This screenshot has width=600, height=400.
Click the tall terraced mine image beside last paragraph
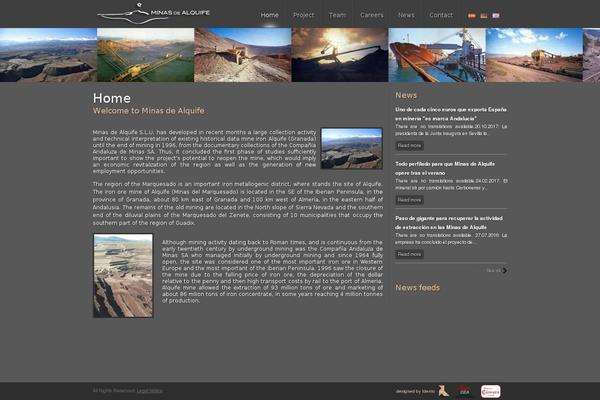(x=123, y=276)
